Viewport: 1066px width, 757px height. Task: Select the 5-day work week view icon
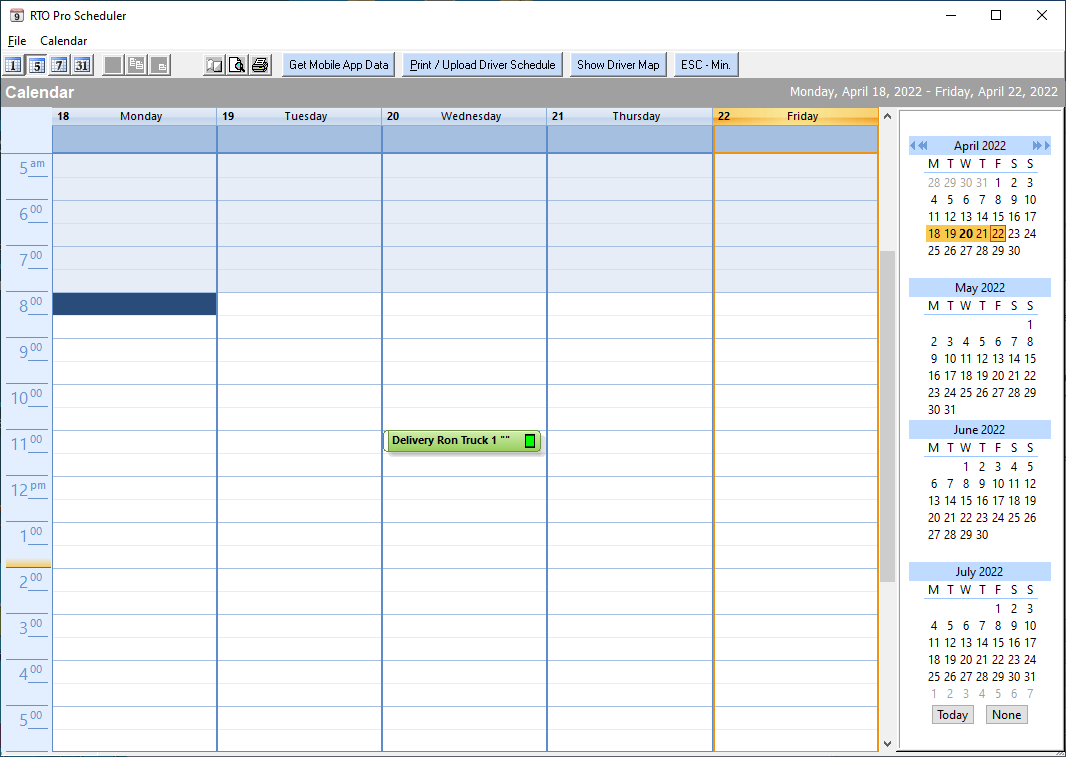point(36,65)
